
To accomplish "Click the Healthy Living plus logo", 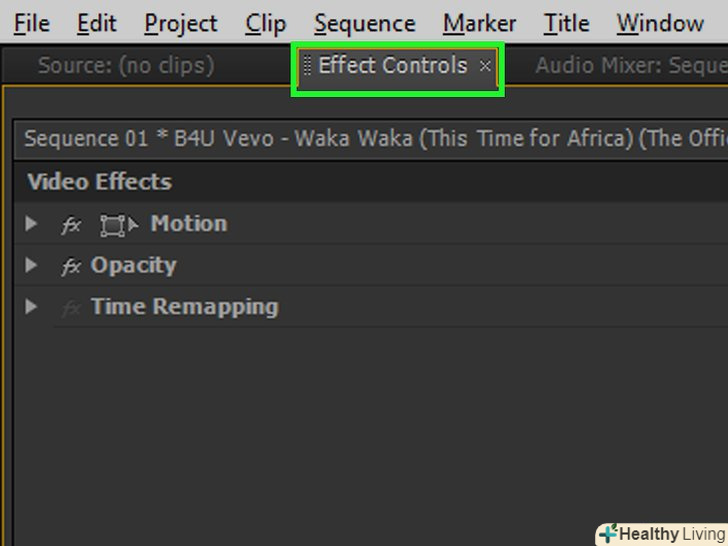I will coord(607,534).
